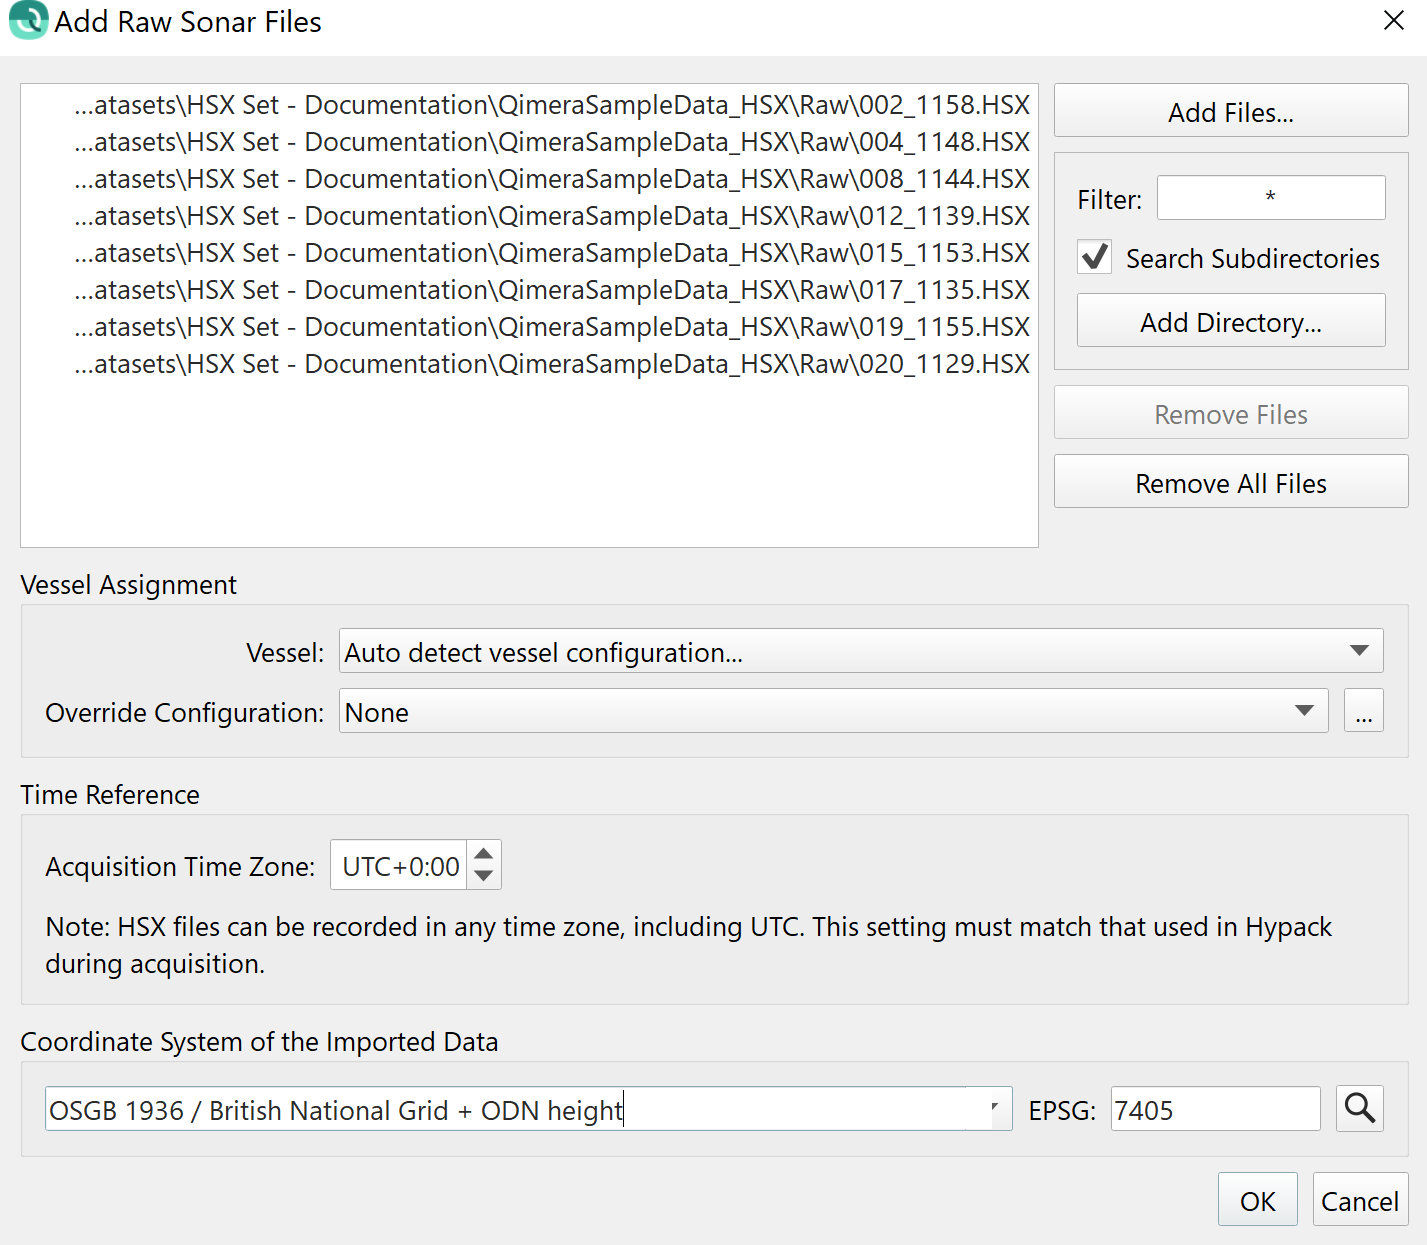Open the Vessel dropdown list
Viewport: 1427px width, 1245px height.
[x=1358, y=651]
